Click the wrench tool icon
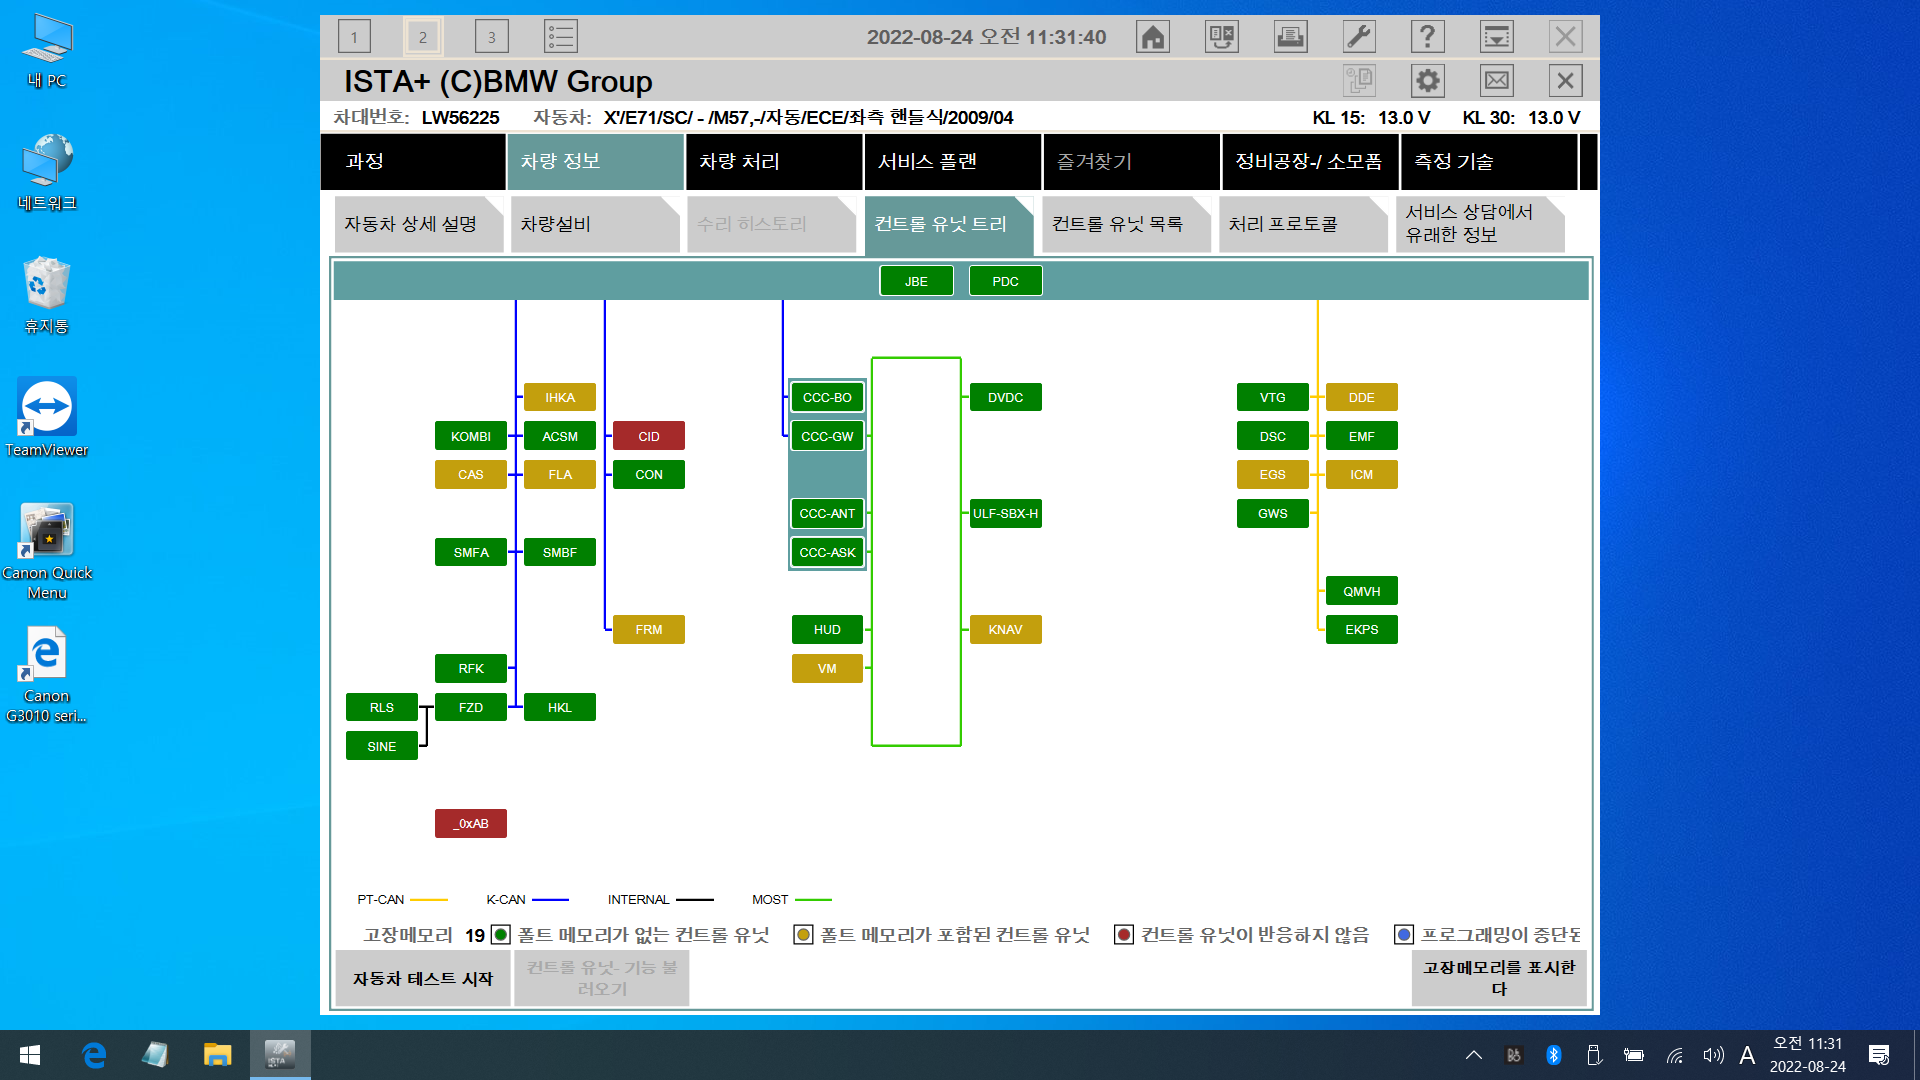1920x1080 pixels. coord(1359,37)
